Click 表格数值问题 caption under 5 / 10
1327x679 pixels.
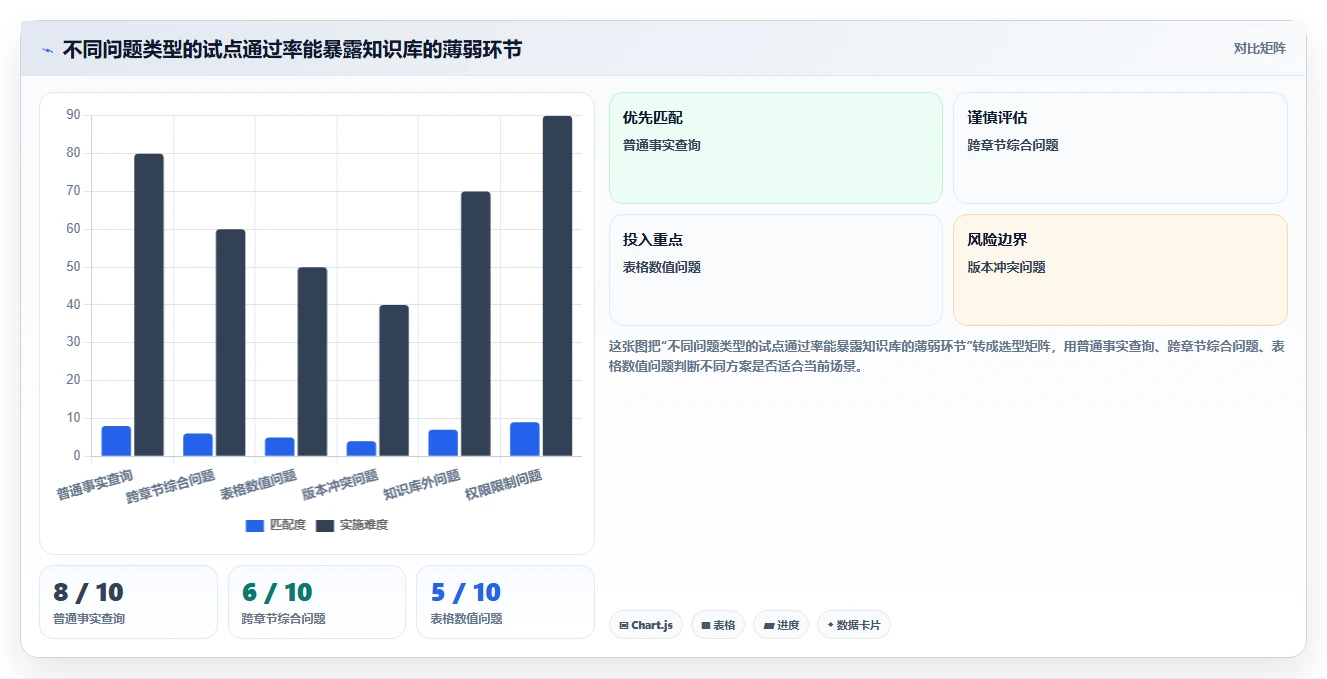pos(467,619)
